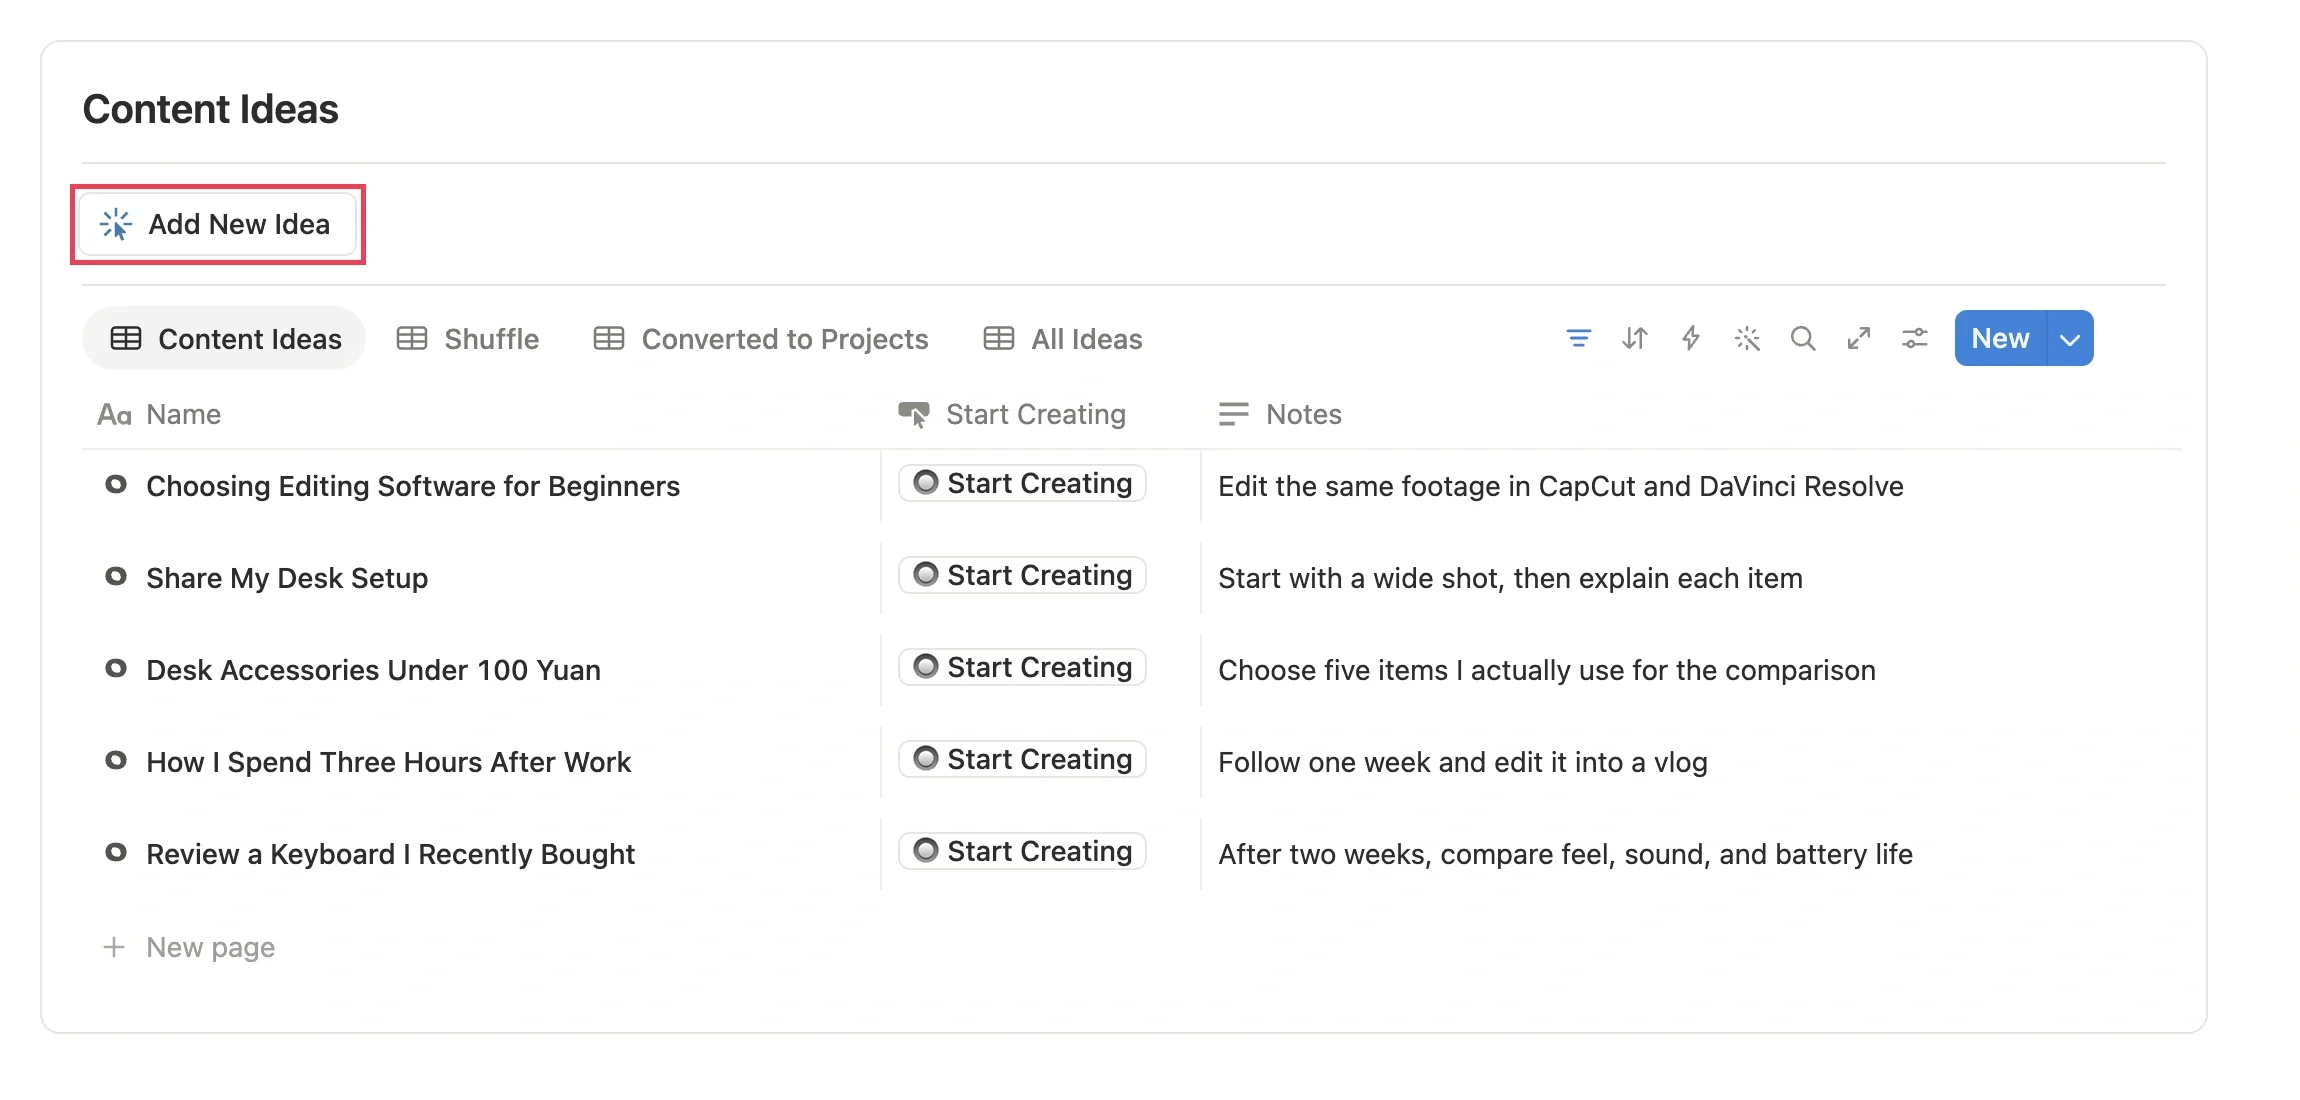Open the filter icon in database toolbar
The width and height of the screenshot is (2300, 1100).
(x=1578, y=339)
